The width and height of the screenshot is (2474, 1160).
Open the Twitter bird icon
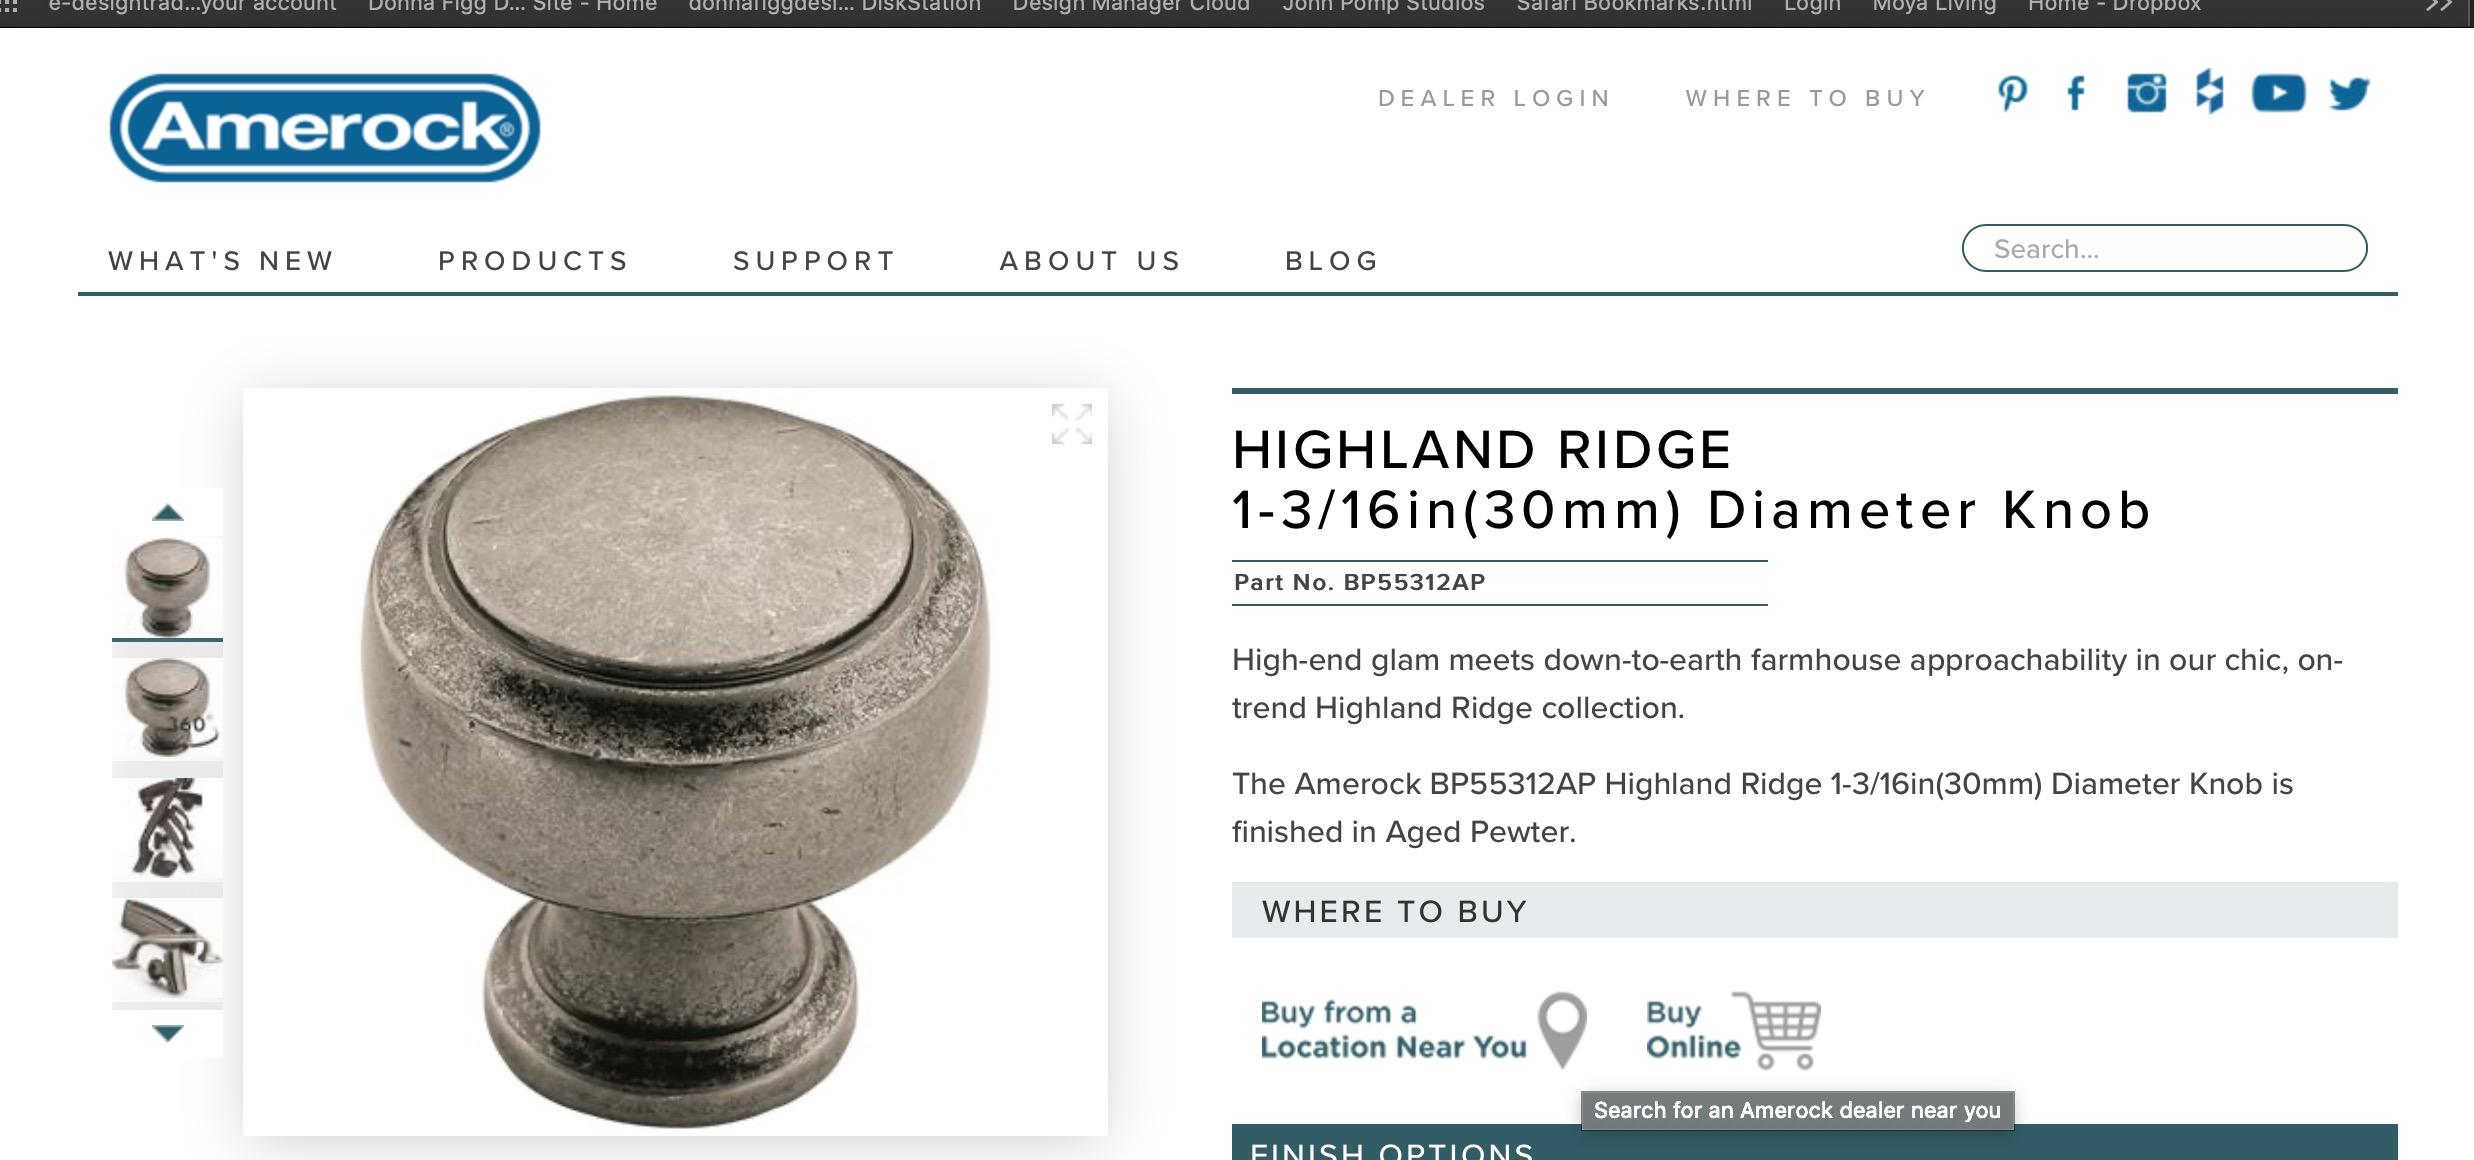tap(2349, 93)
